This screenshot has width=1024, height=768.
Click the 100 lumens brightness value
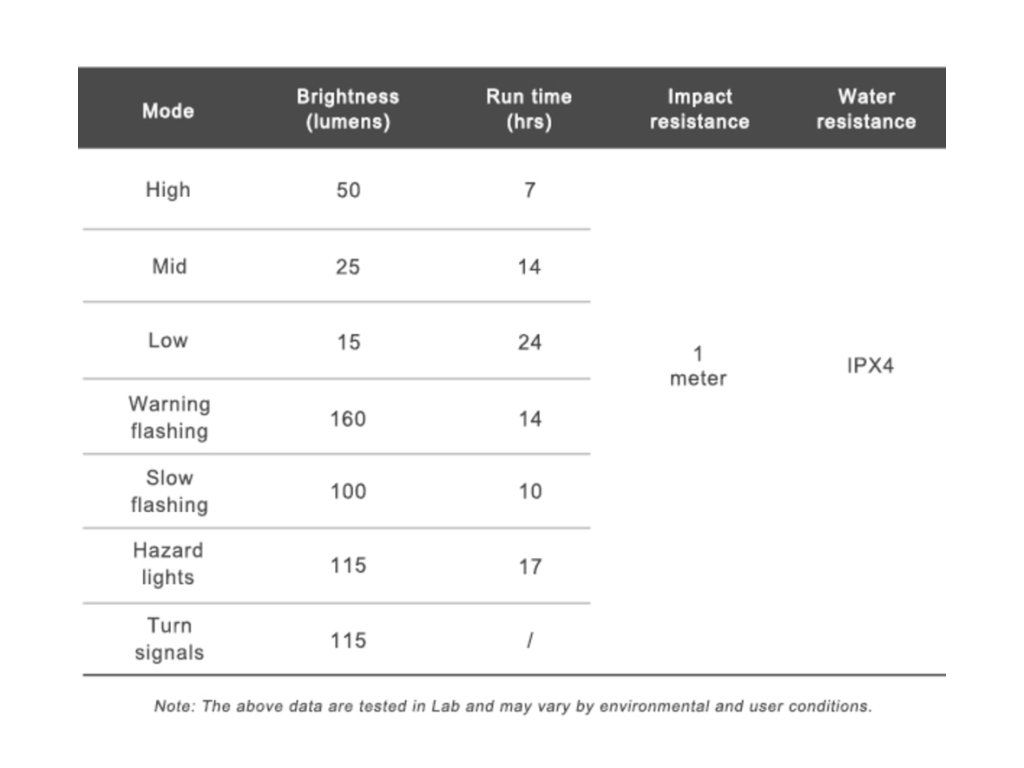pos(348,492)
